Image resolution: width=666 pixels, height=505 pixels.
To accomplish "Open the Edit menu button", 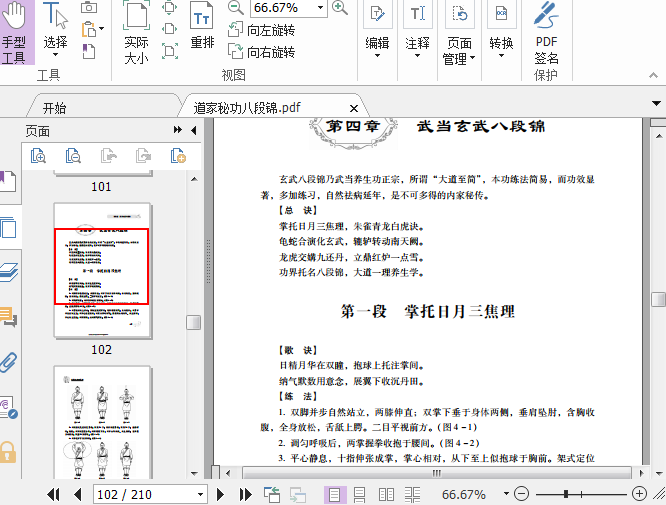I will coord(377,30).
